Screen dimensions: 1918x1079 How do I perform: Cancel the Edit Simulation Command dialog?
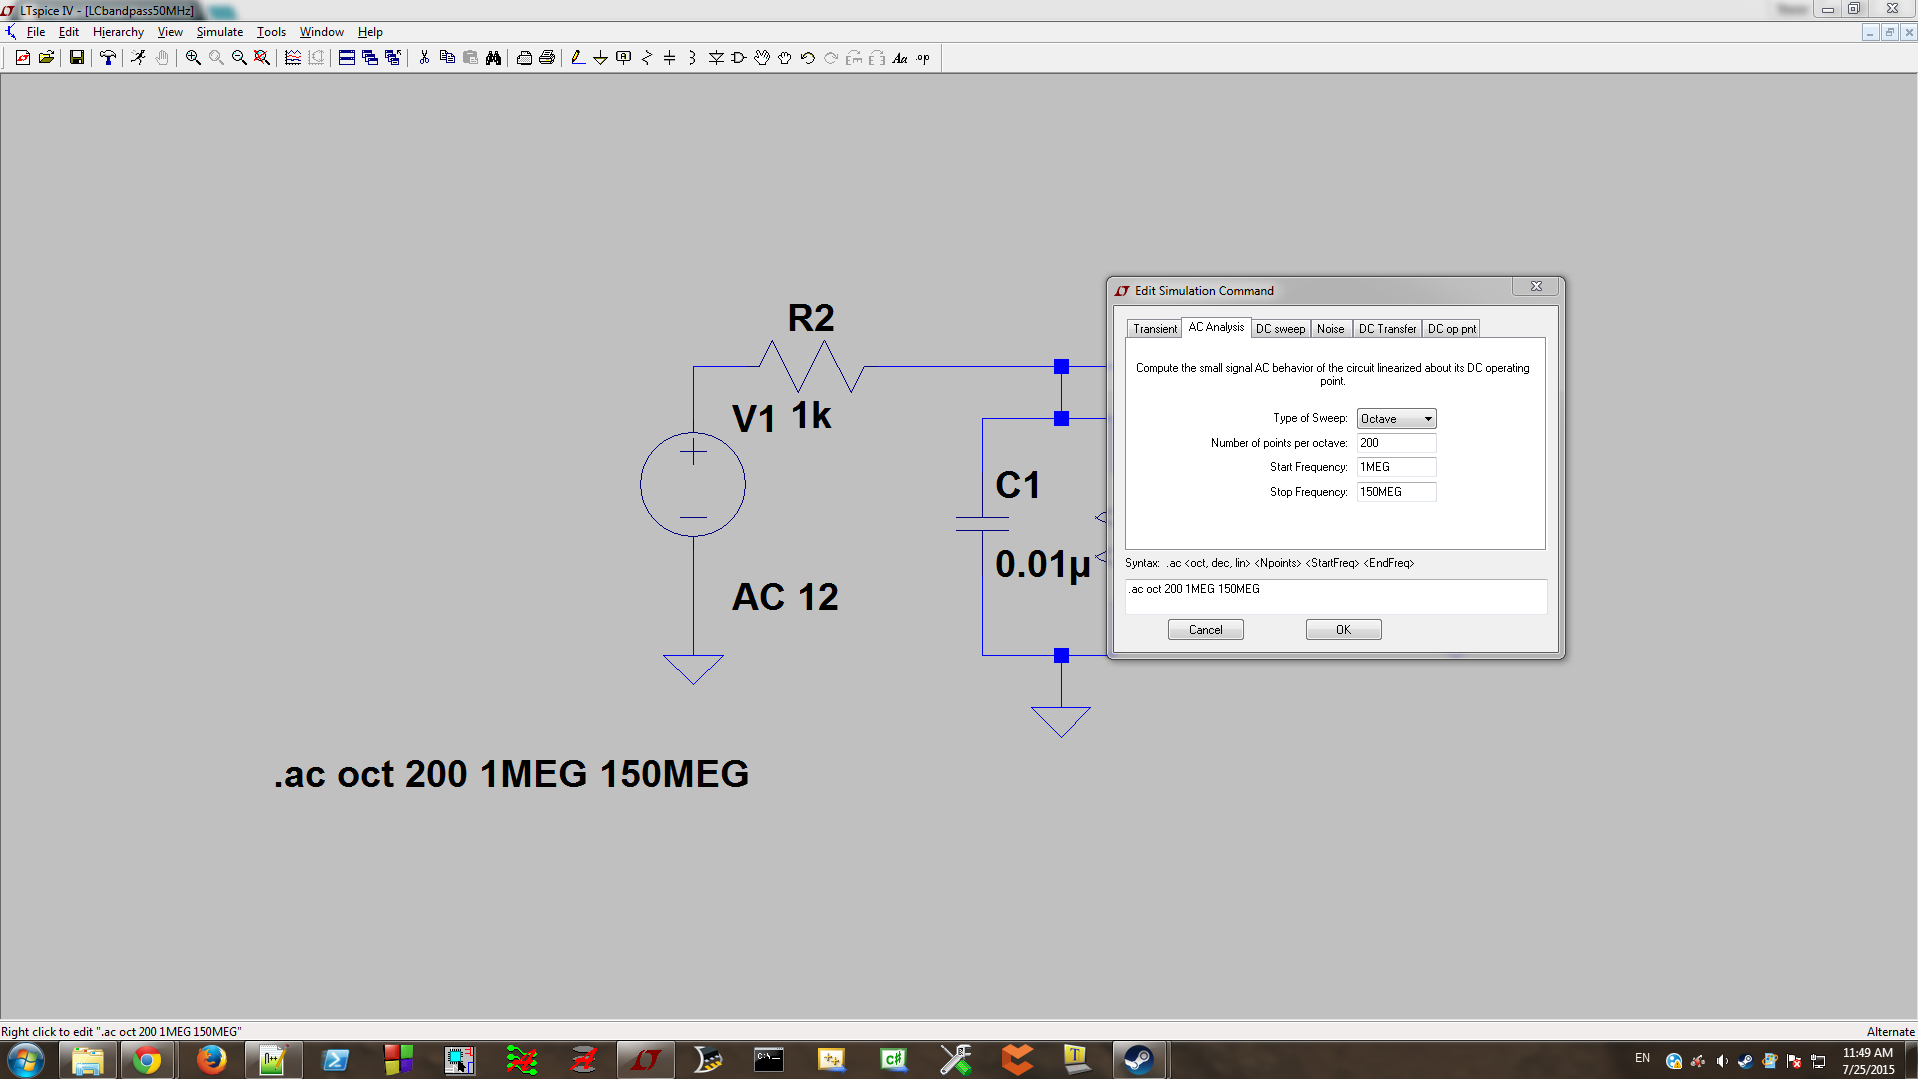click(x=1205, y=629)
